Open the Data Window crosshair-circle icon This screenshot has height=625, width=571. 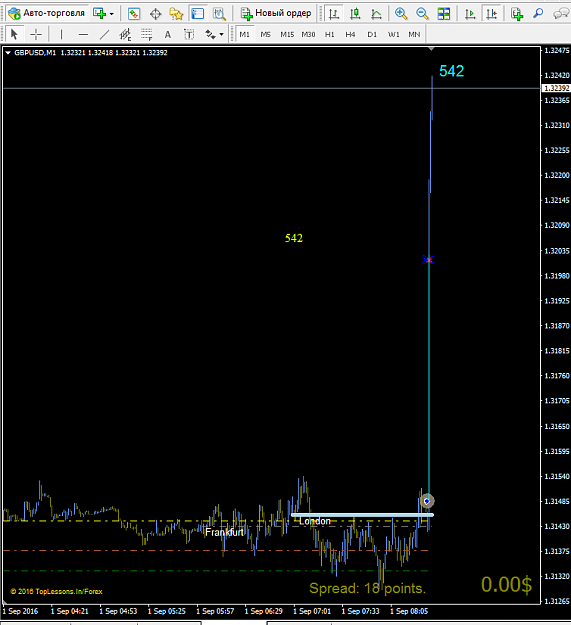(x=155, y=14)
